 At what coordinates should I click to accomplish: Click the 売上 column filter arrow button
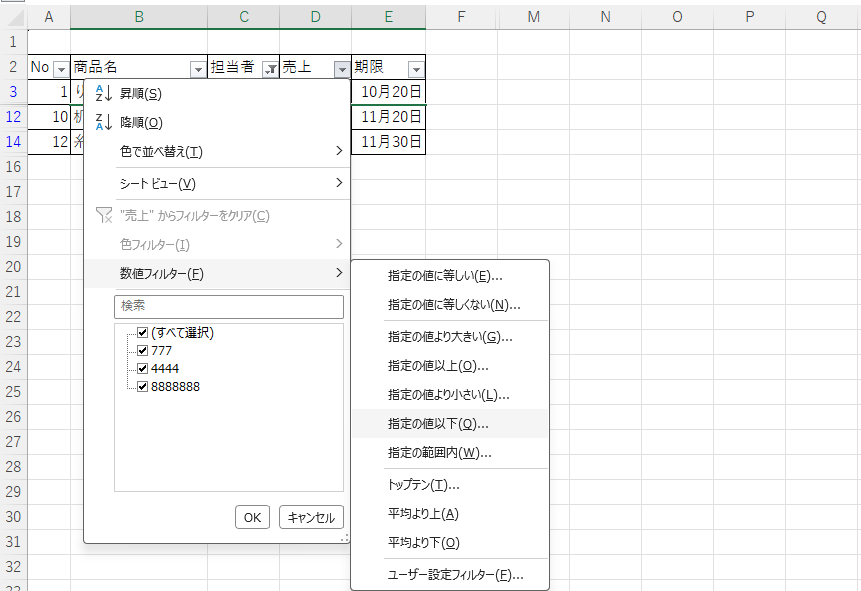tap(342, 69)
